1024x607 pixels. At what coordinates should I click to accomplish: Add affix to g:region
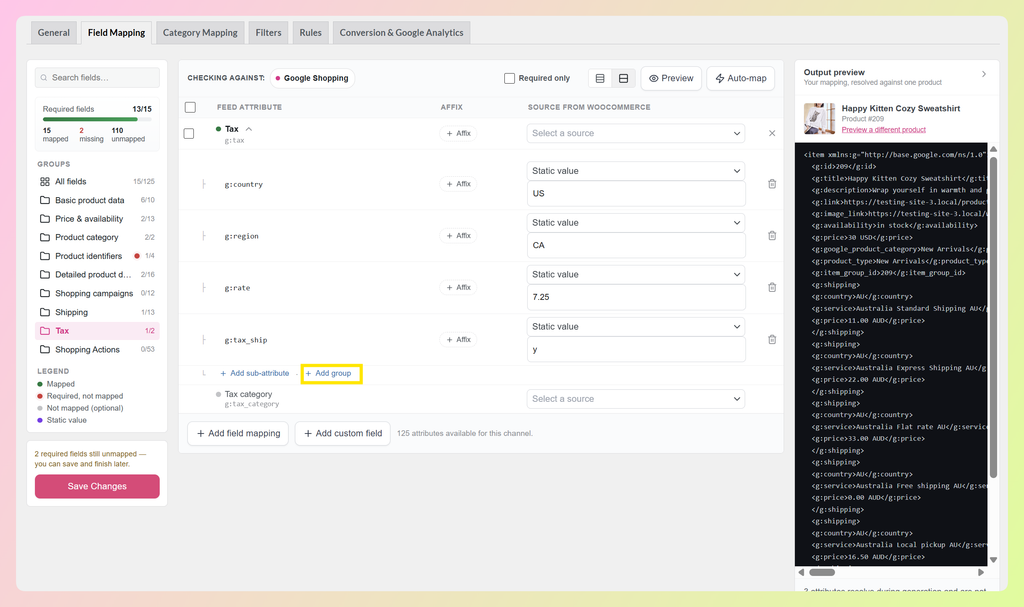tap(458, 236)
